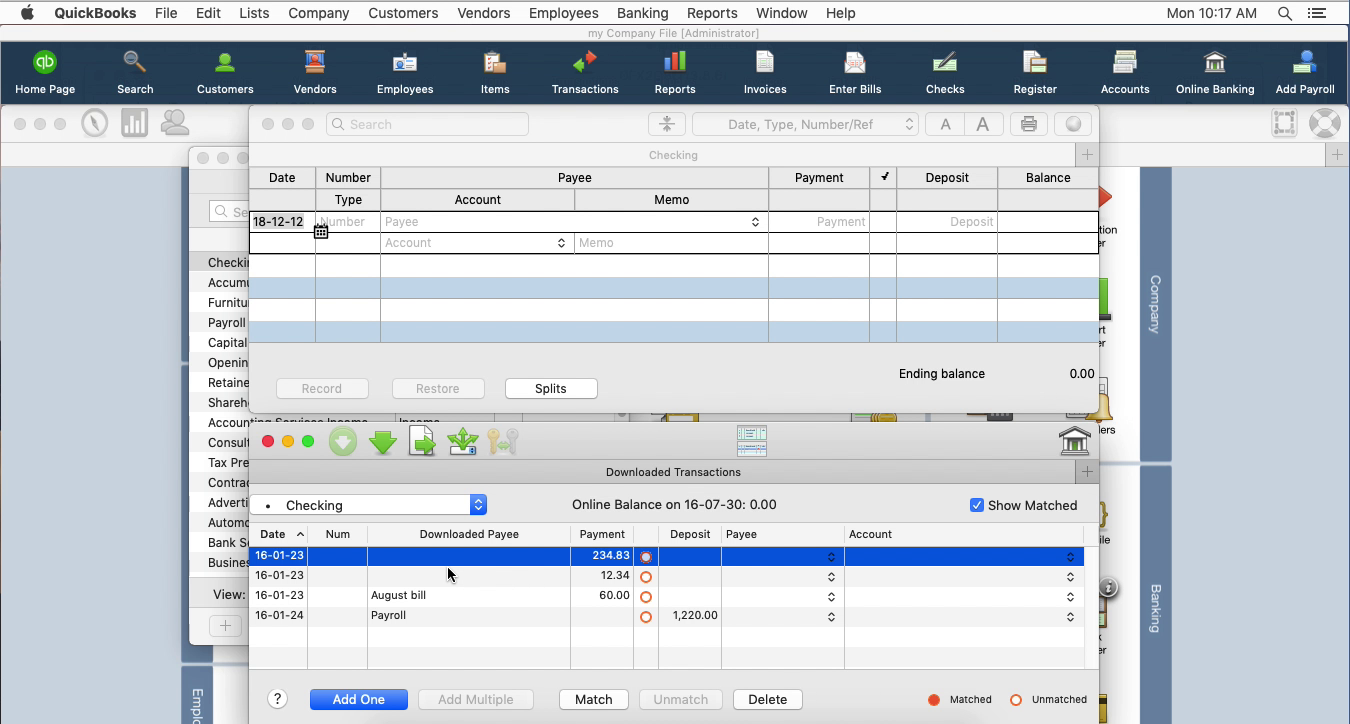This screenshot has width=1350, height=724.
Task: Open the Window menu
Action: click(x=782, y=13)
